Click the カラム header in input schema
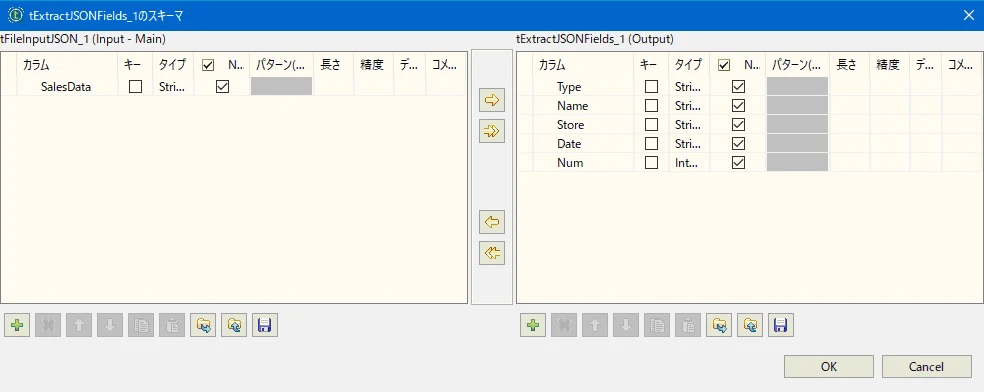 click(68, 65)
